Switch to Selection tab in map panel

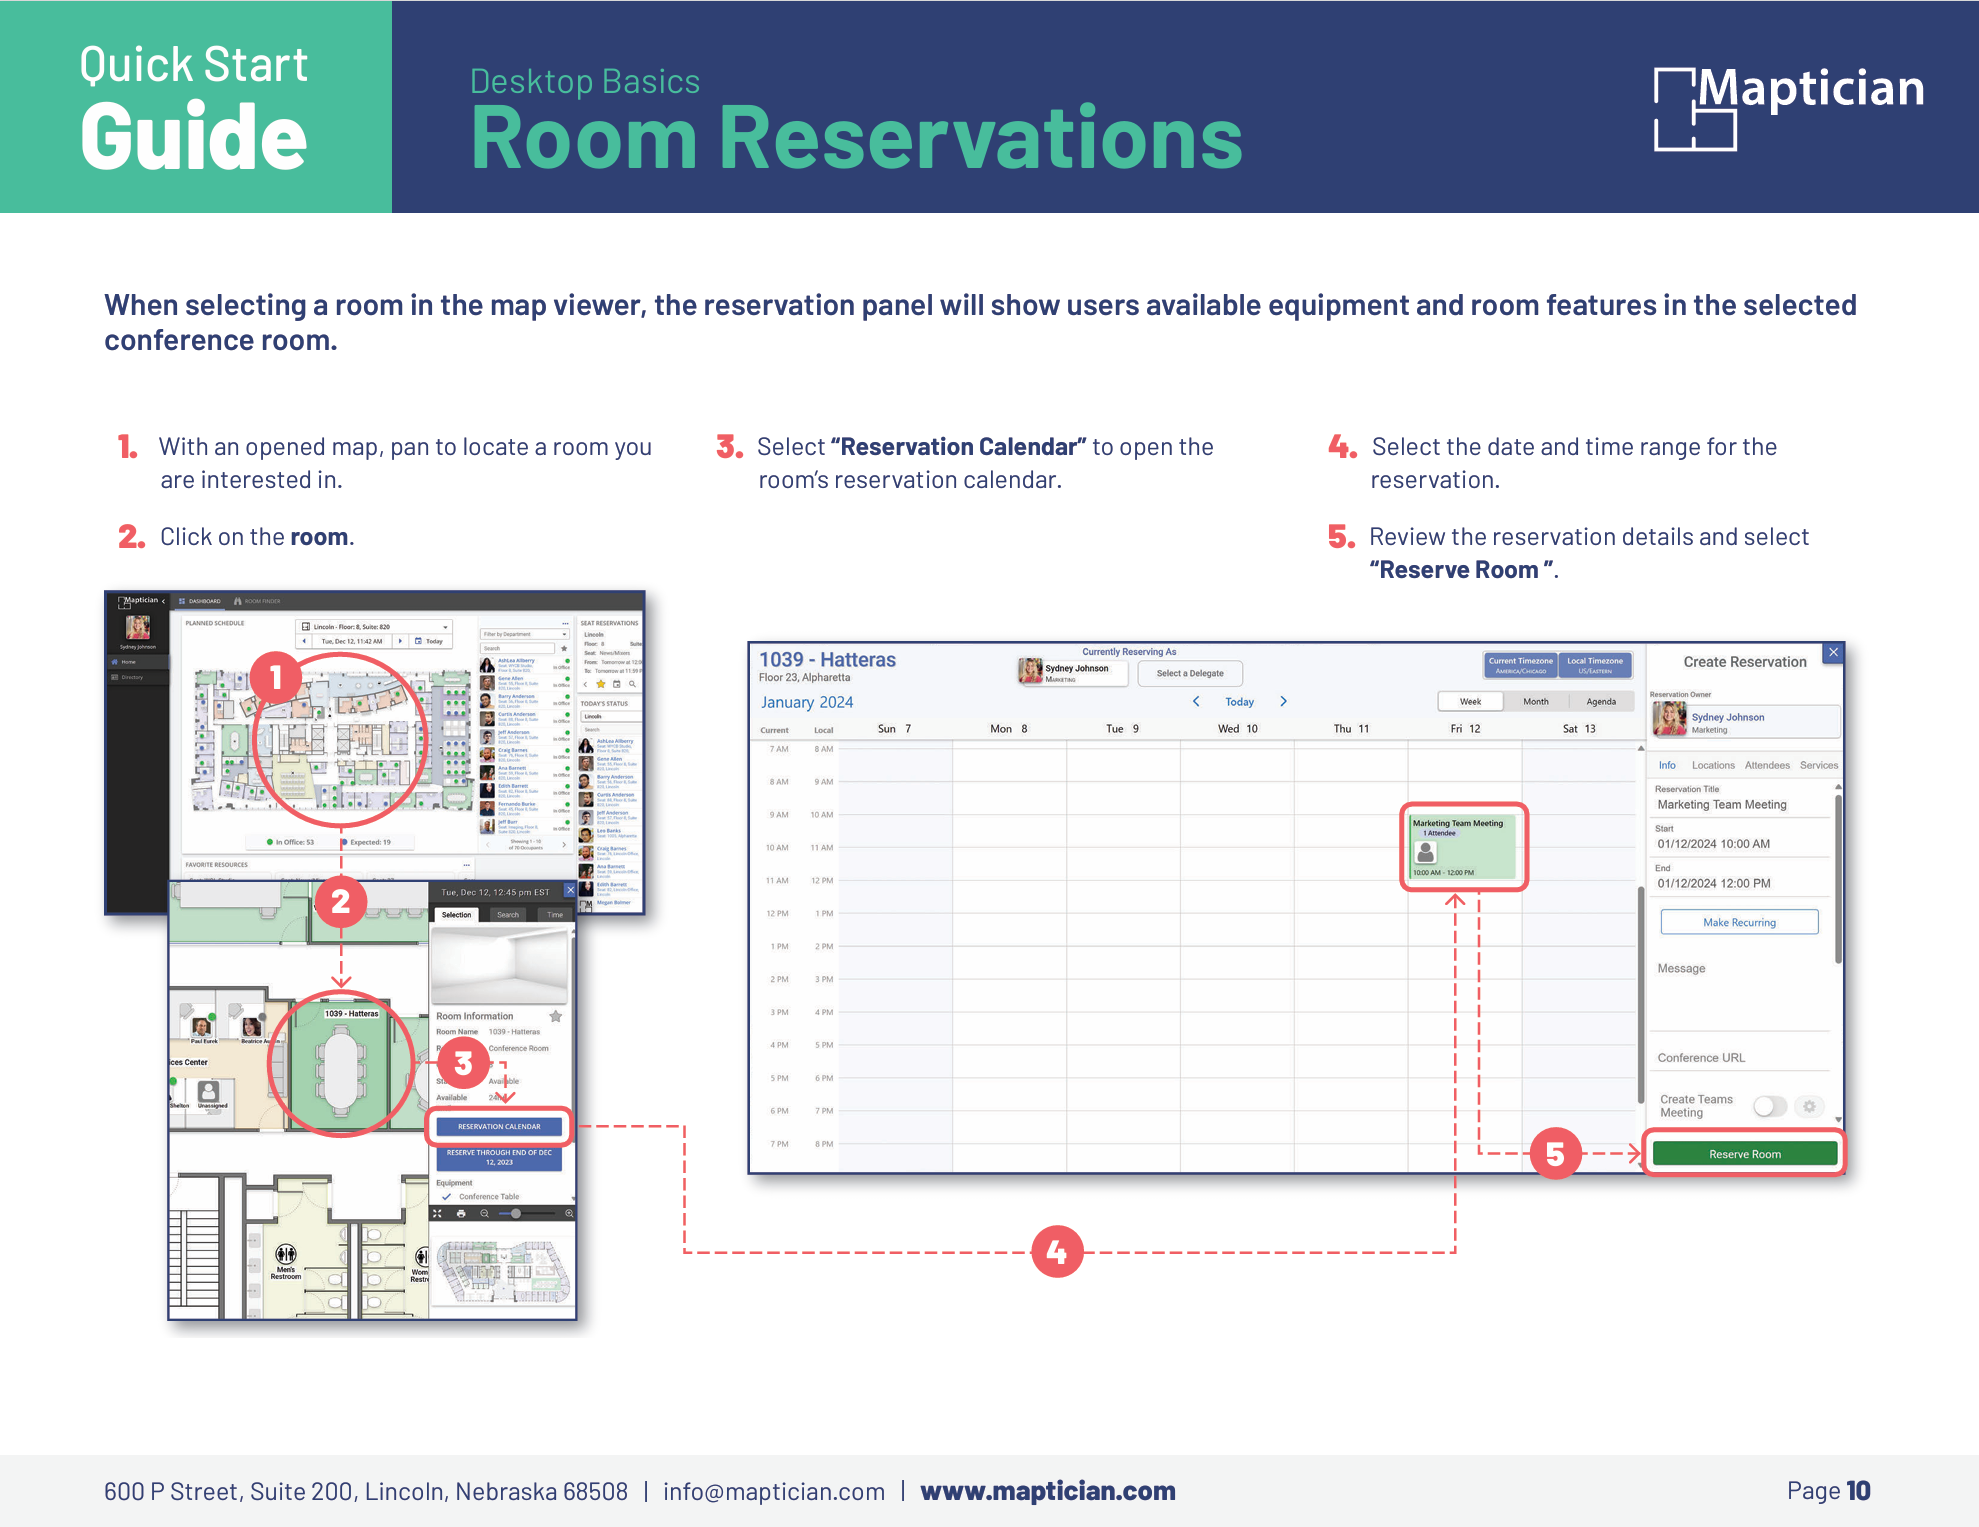click(x=456, y=915)
